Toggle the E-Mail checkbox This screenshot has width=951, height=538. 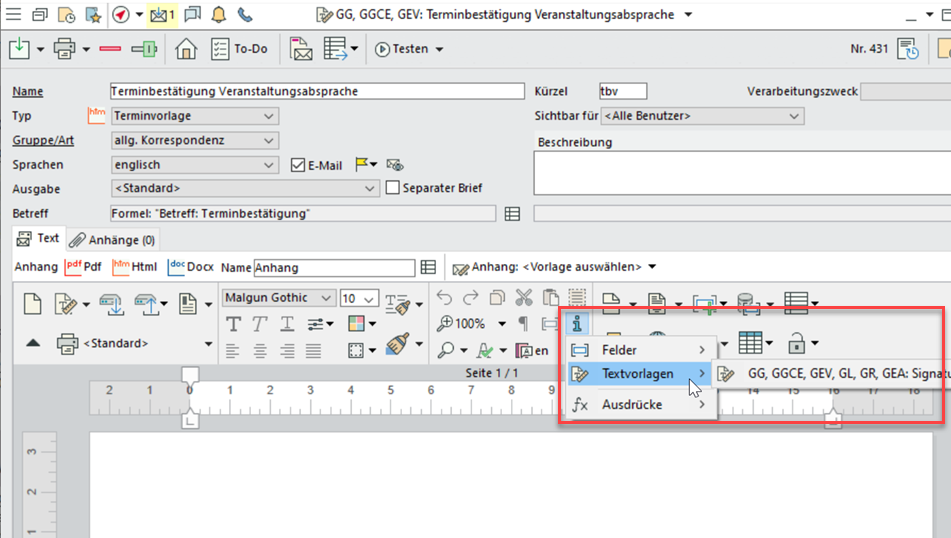click(x=298, y=165)
